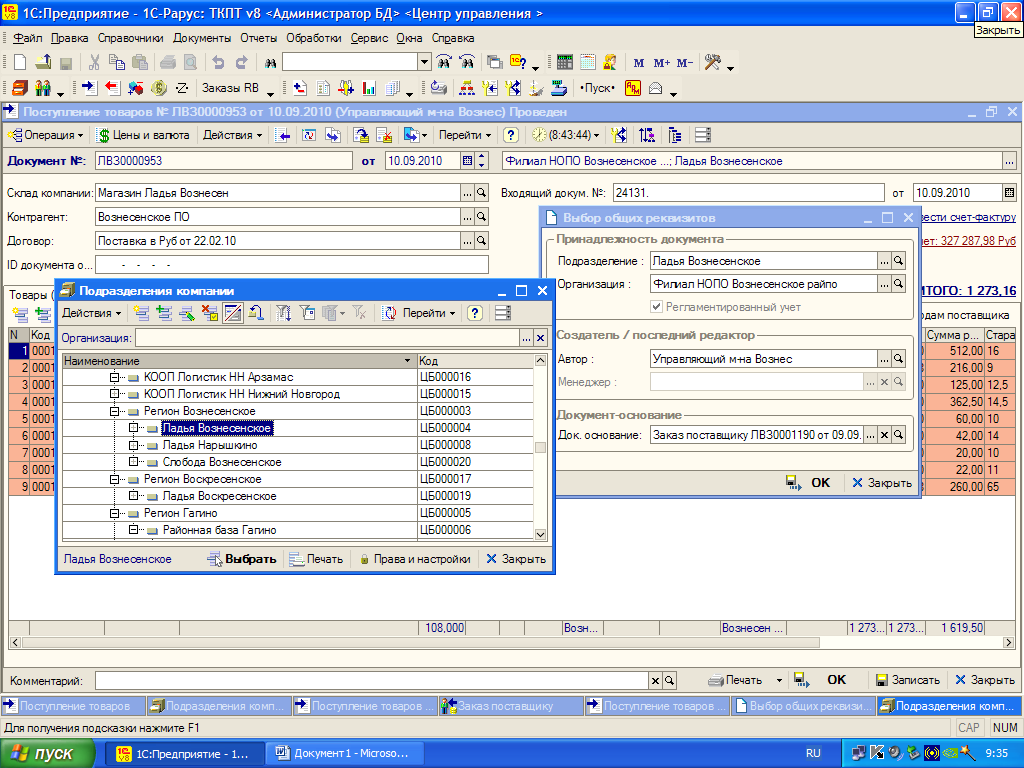This screenshot has width=1024, height=768.
Task: Click the Windows пуск start button
Action: (x=47, y=754)
